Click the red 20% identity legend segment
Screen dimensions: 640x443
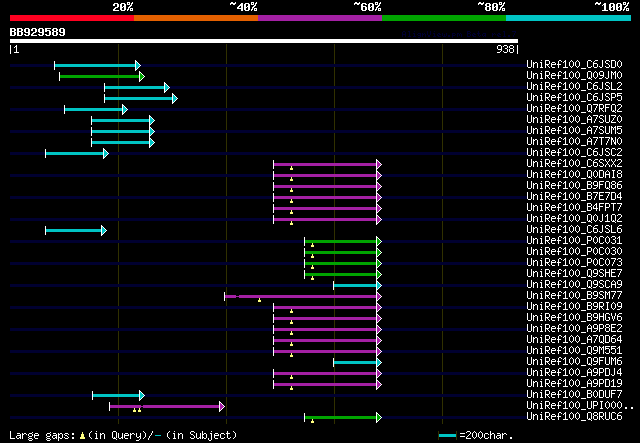tap(72, 18)
